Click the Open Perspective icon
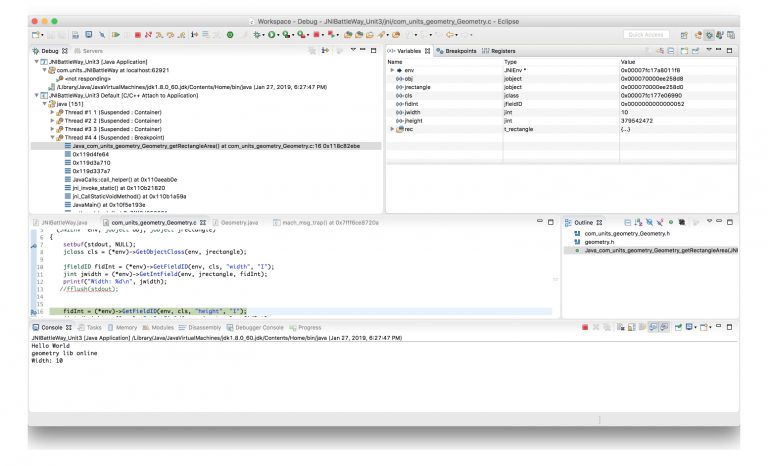The width and height of the screenshot is (768, 466). click(x=684, y=35)
